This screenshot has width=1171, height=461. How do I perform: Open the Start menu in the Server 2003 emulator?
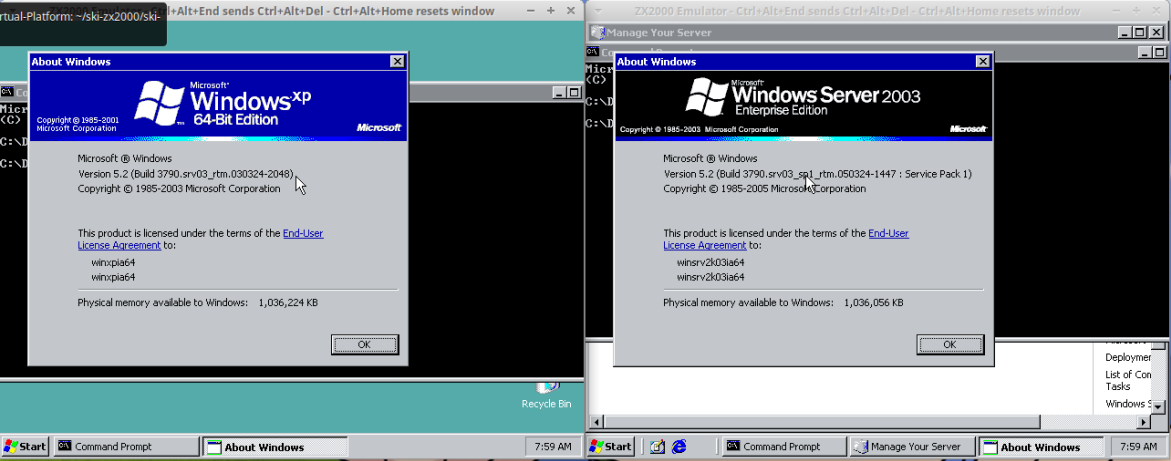(610, 447)
